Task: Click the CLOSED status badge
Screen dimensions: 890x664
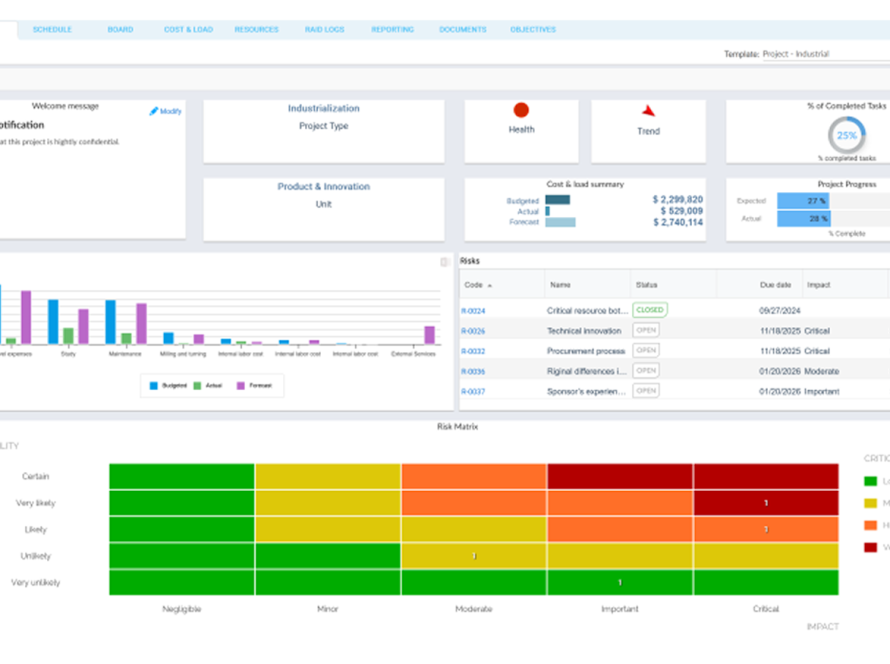Action: coord(650,310)
